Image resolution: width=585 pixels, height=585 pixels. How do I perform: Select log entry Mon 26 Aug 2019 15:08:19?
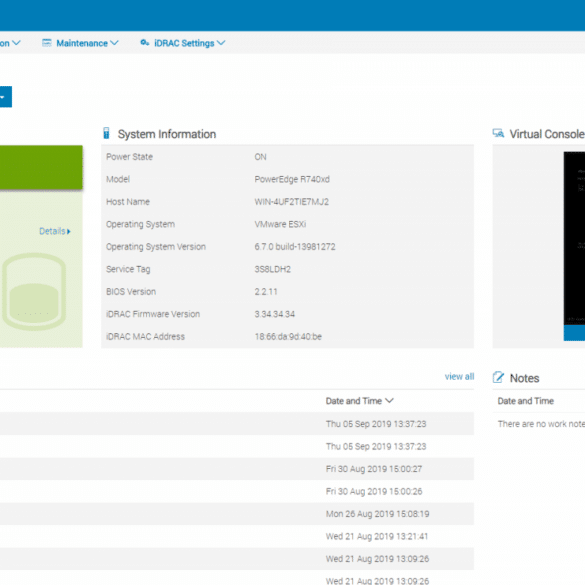coord(378,514)
